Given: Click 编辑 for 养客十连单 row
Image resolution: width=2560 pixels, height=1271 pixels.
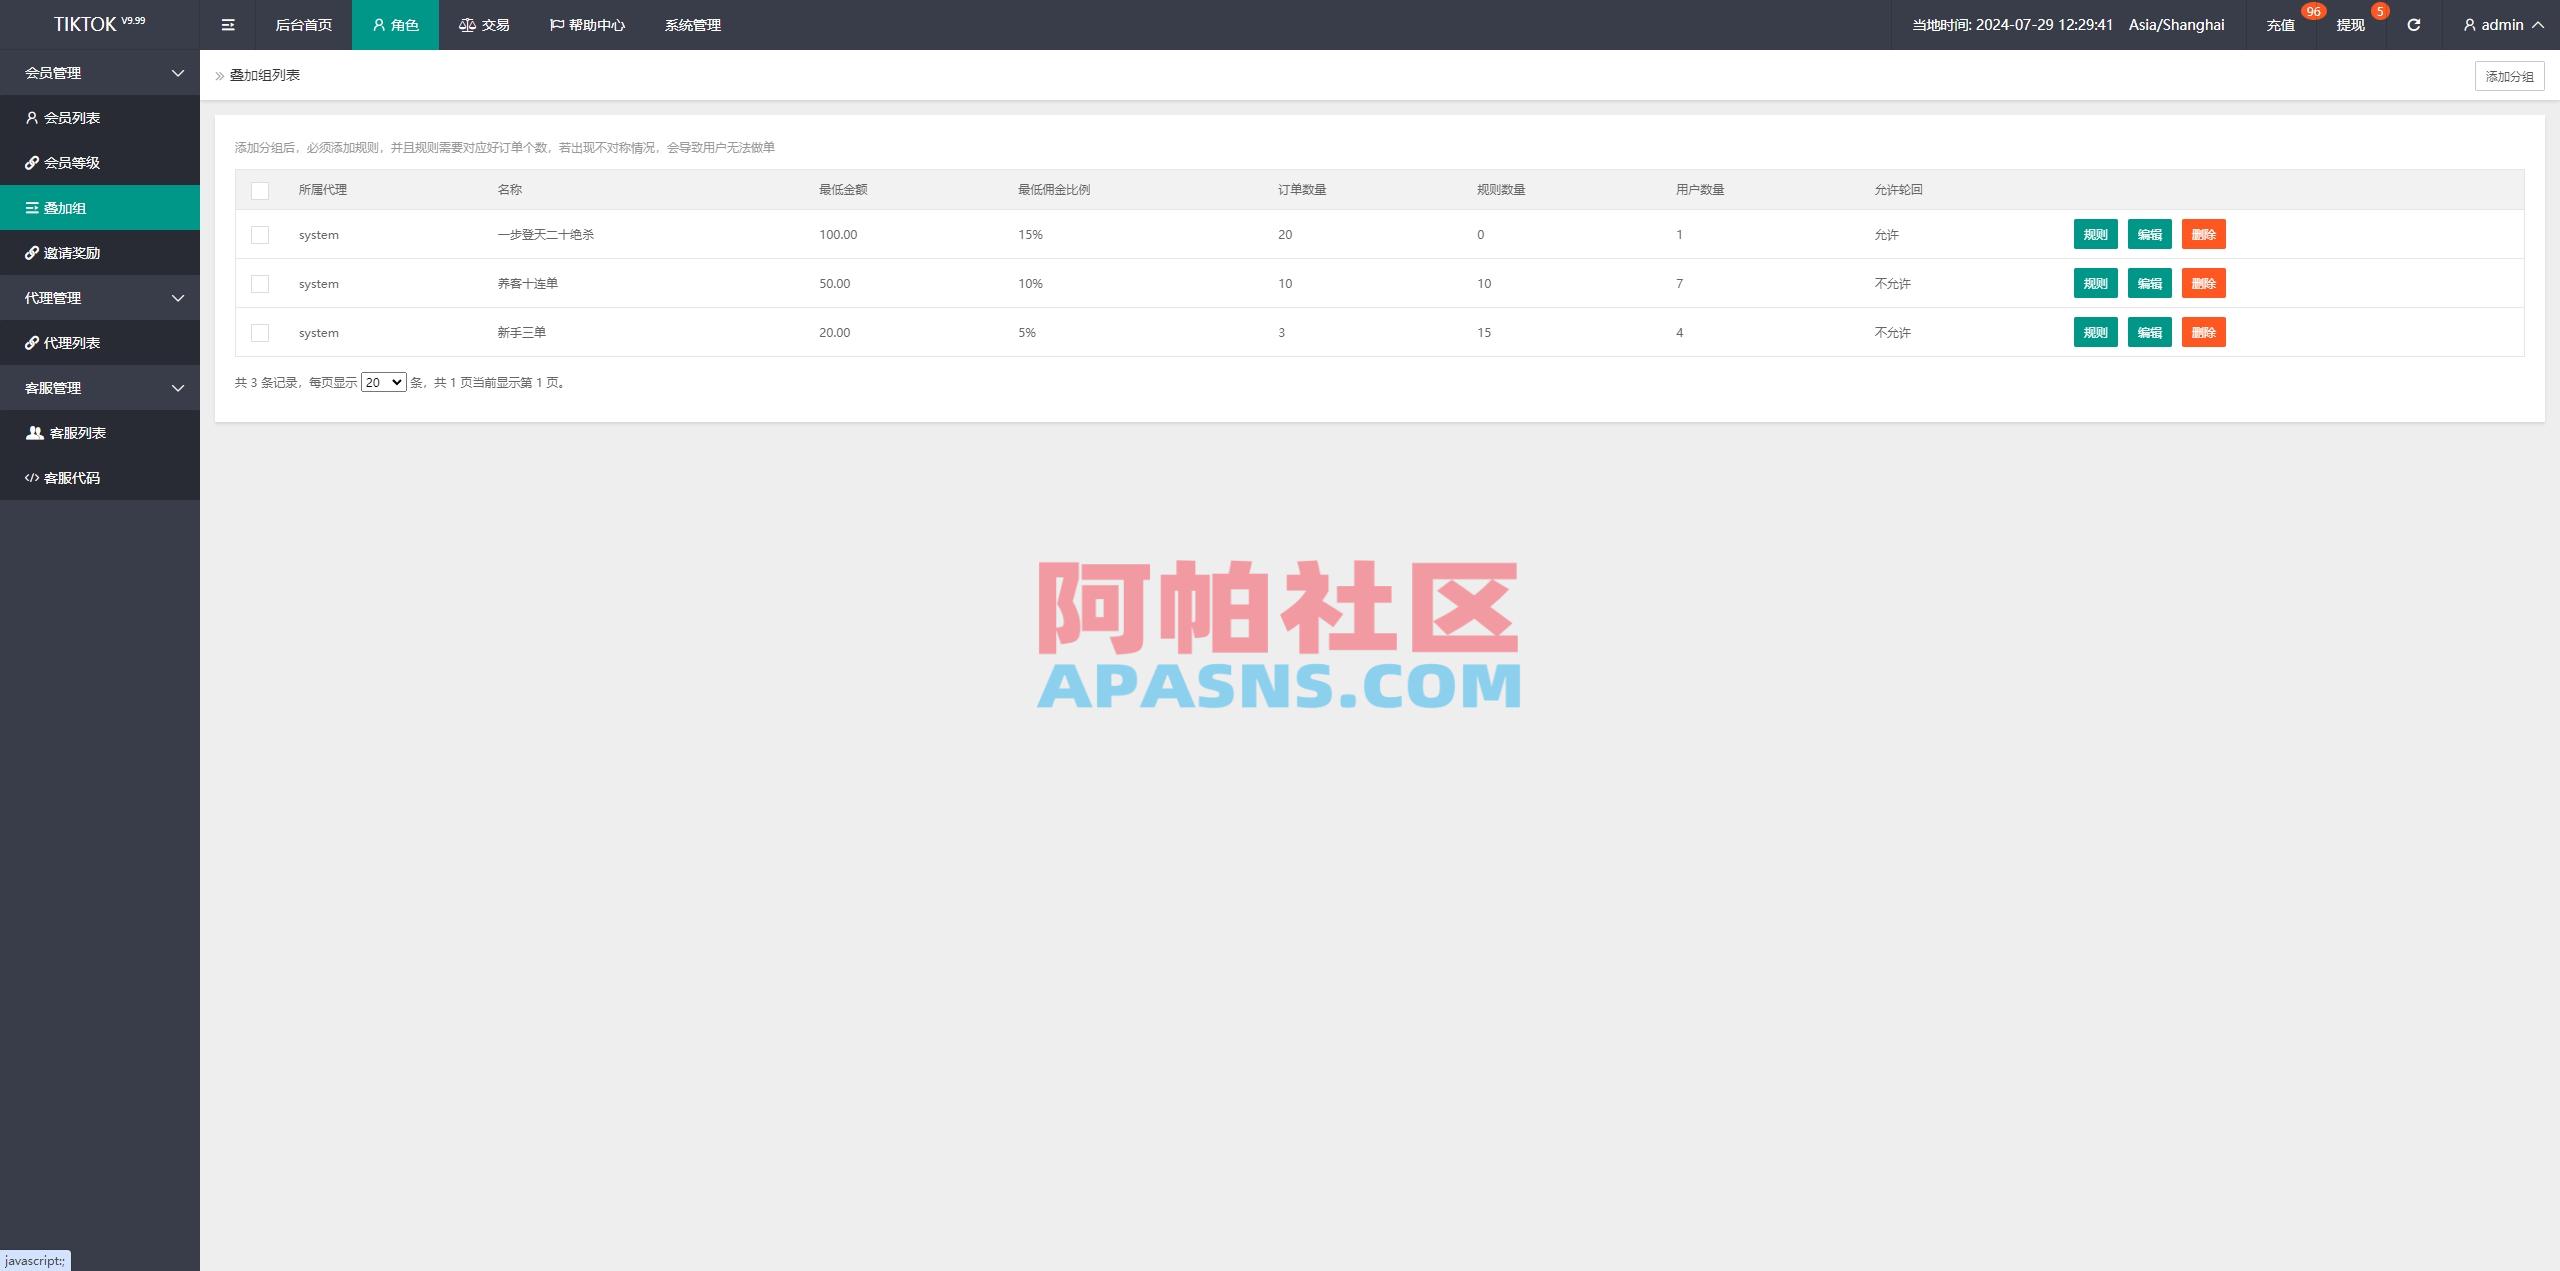Looking at the screenshot, I should point(2150,283).
